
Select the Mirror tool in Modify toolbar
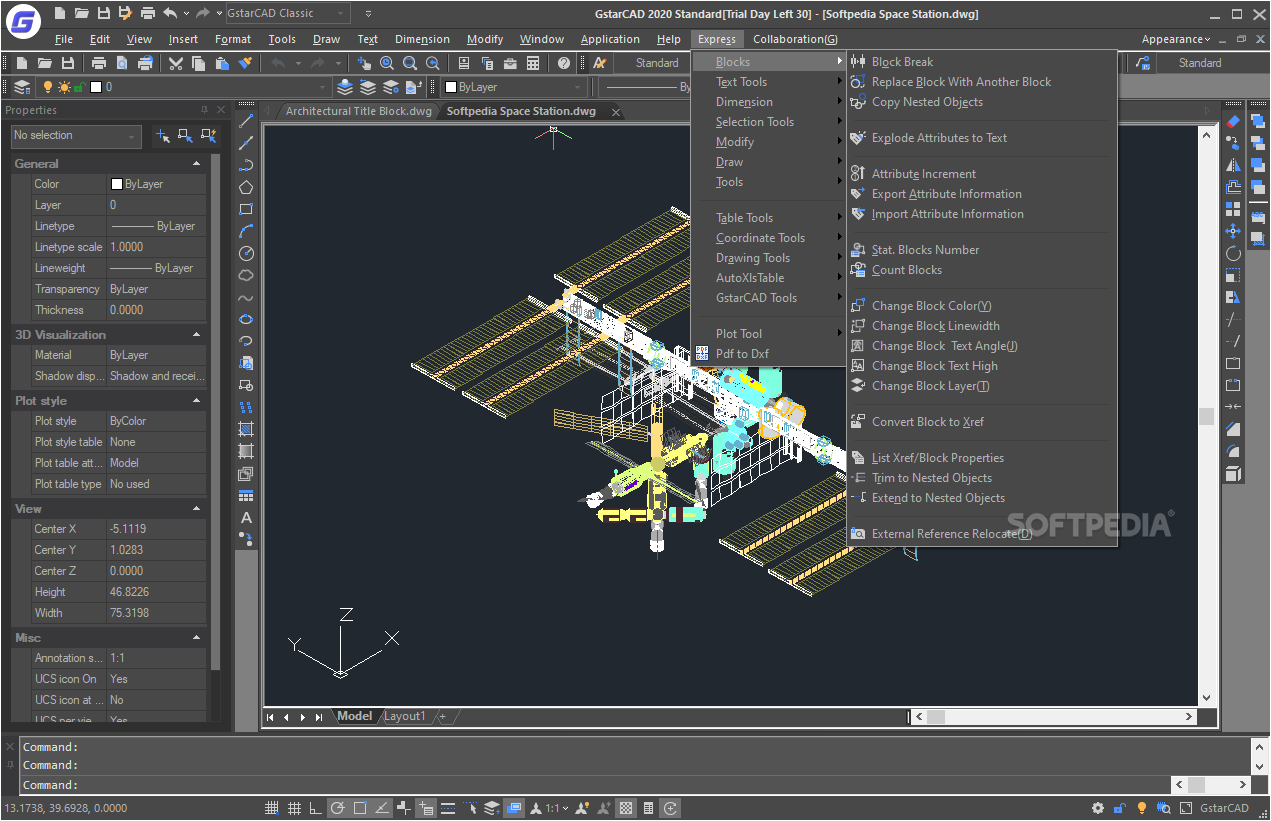tap(1233, 165)
